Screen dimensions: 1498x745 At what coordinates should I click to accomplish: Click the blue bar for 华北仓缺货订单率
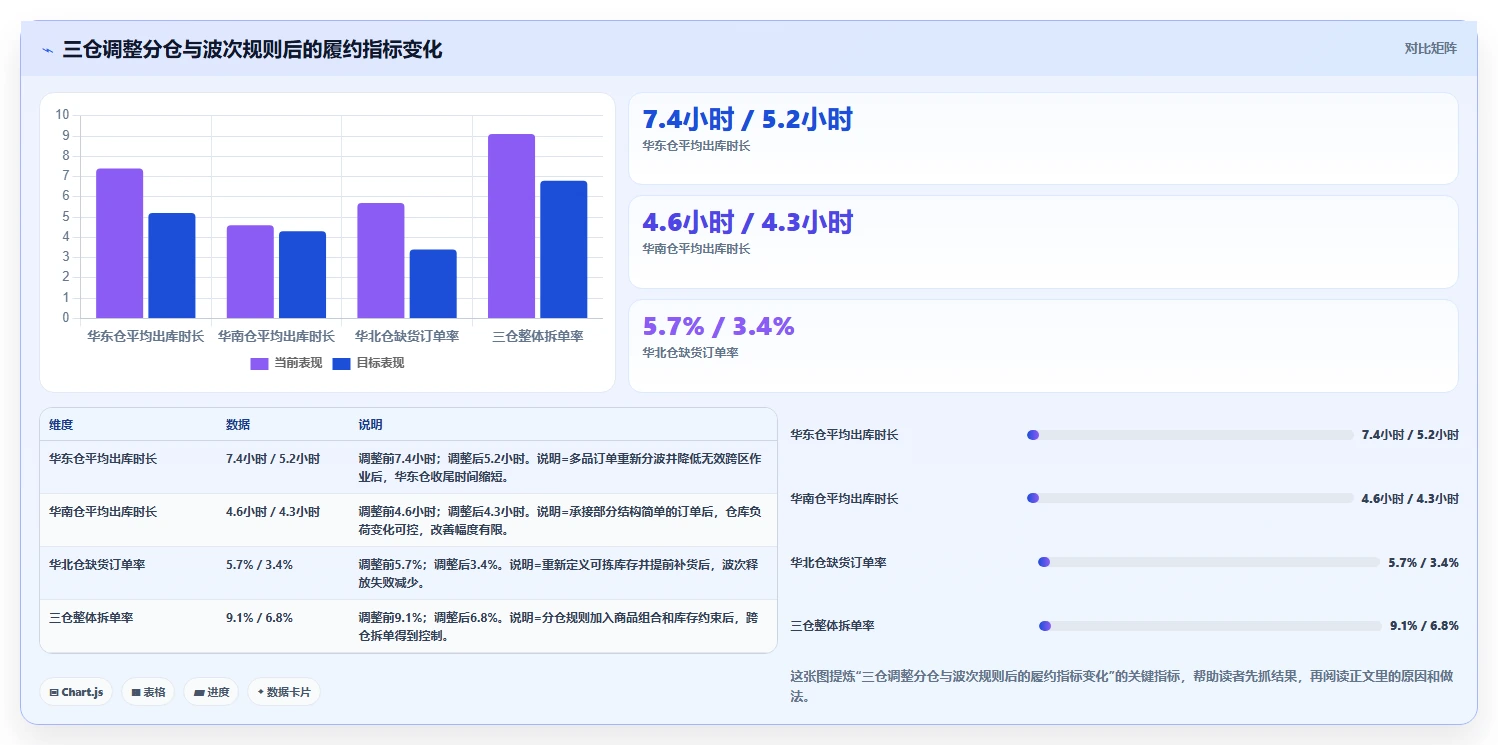(433, 284)
